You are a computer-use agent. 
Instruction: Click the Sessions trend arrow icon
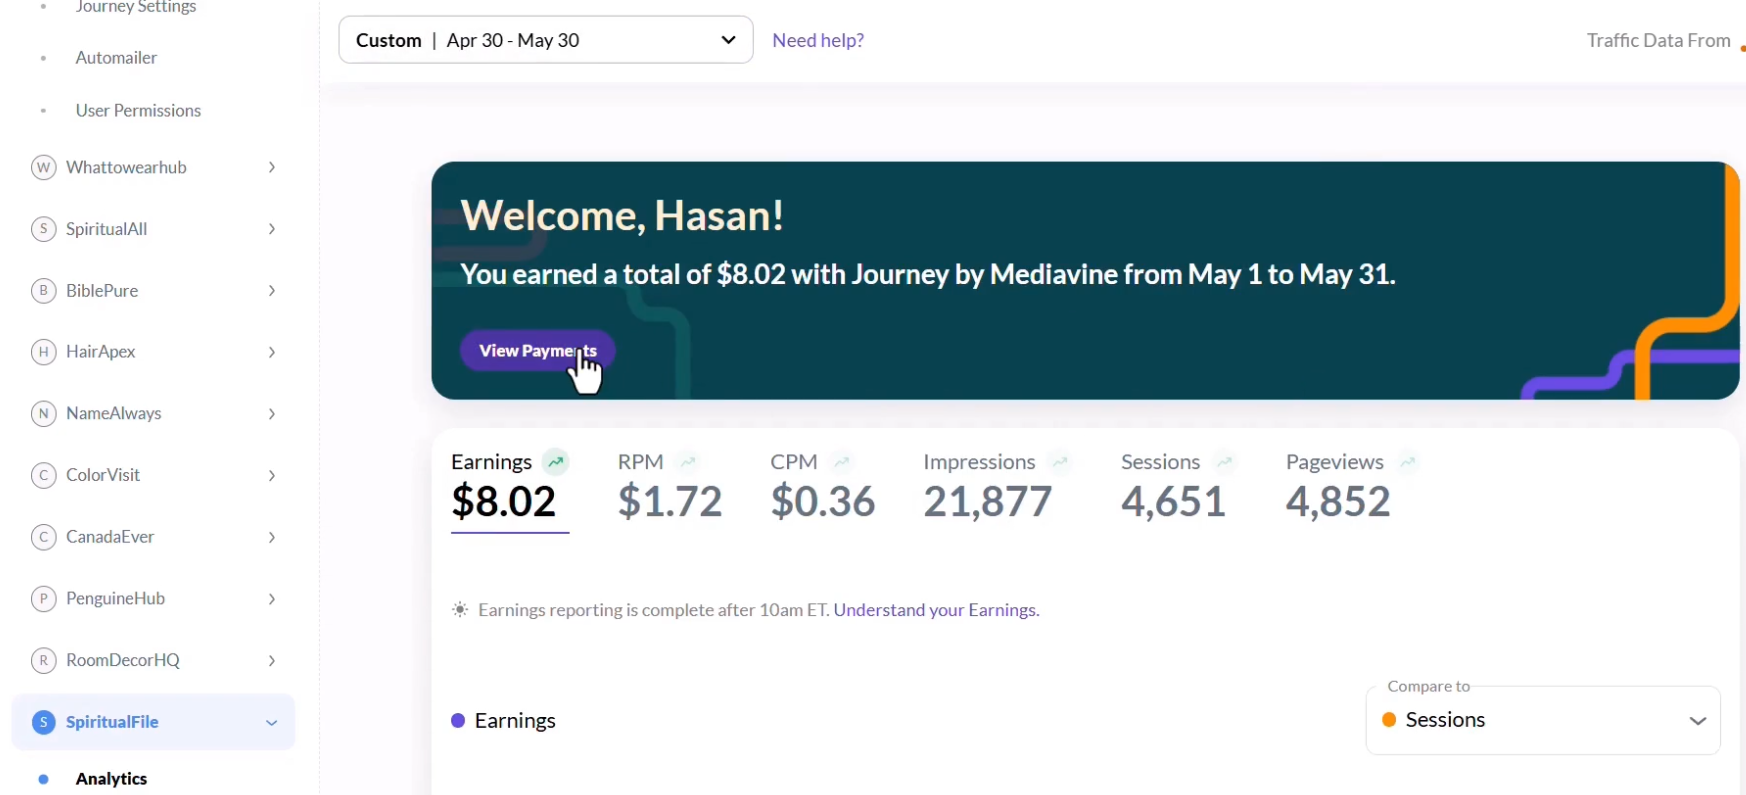click(x=1224, y=462)
